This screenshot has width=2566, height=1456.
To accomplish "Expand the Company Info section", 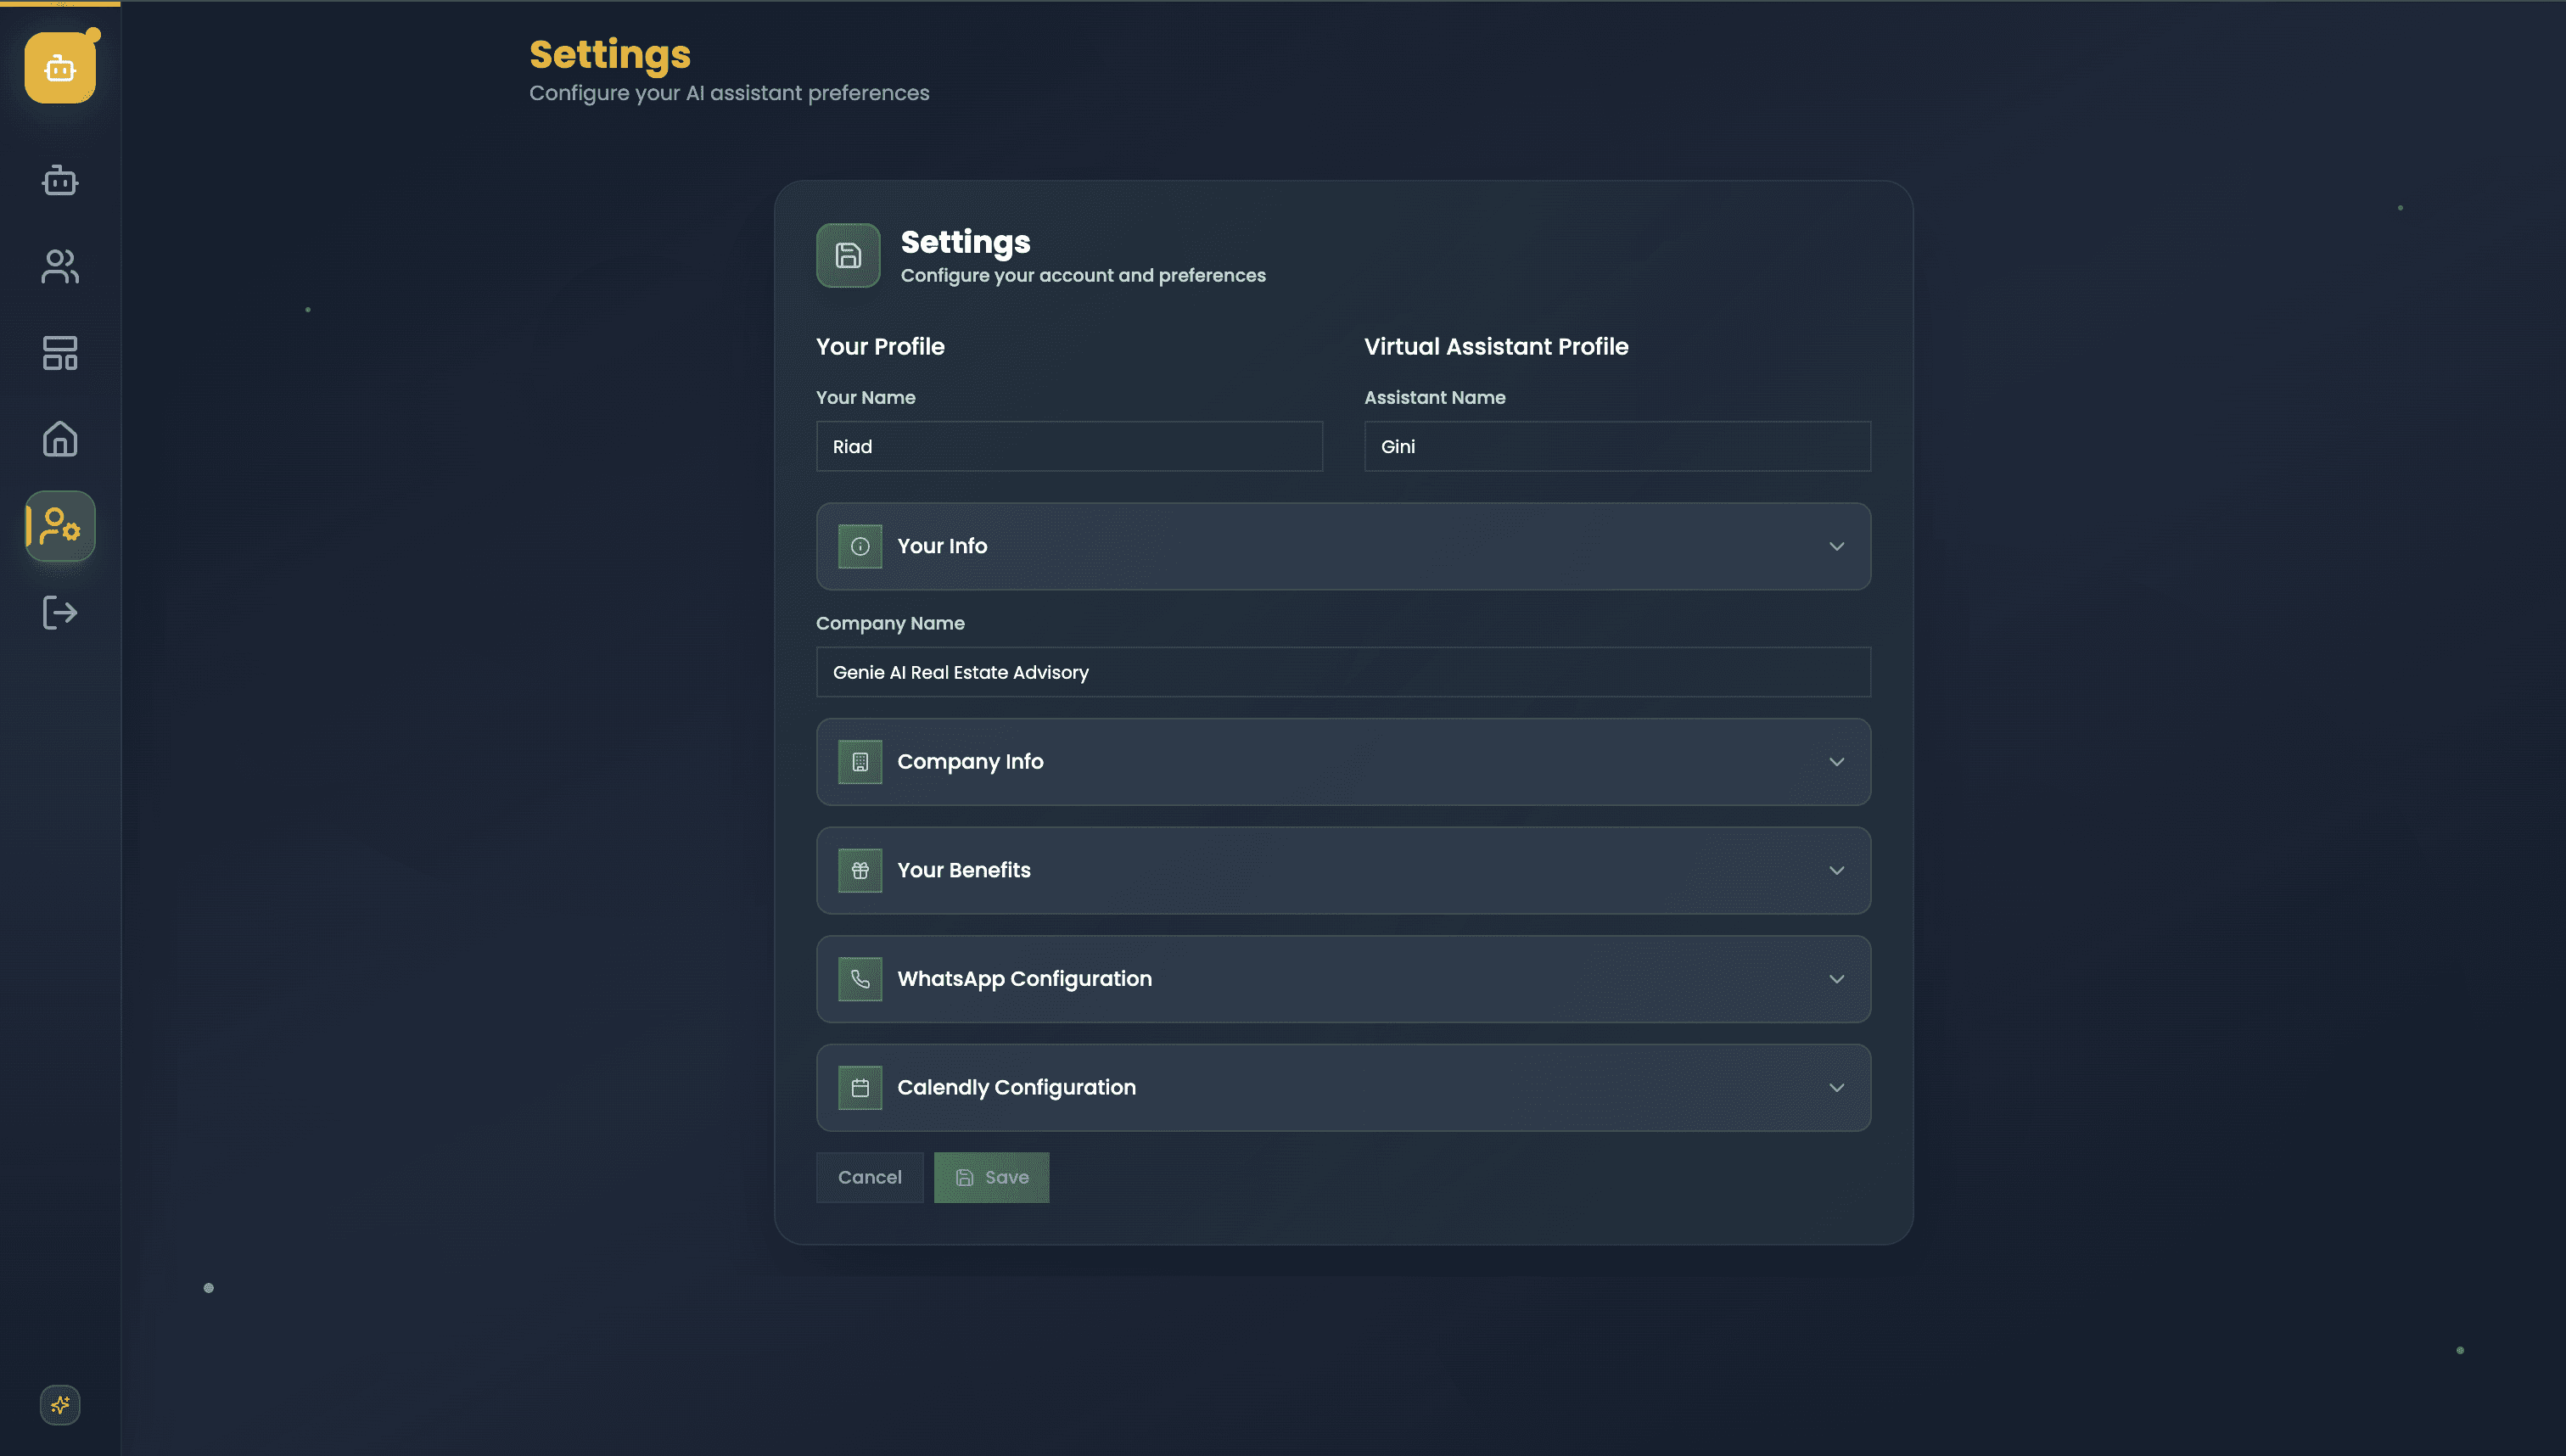I will pyautogui.click(x=1343, y=762).
